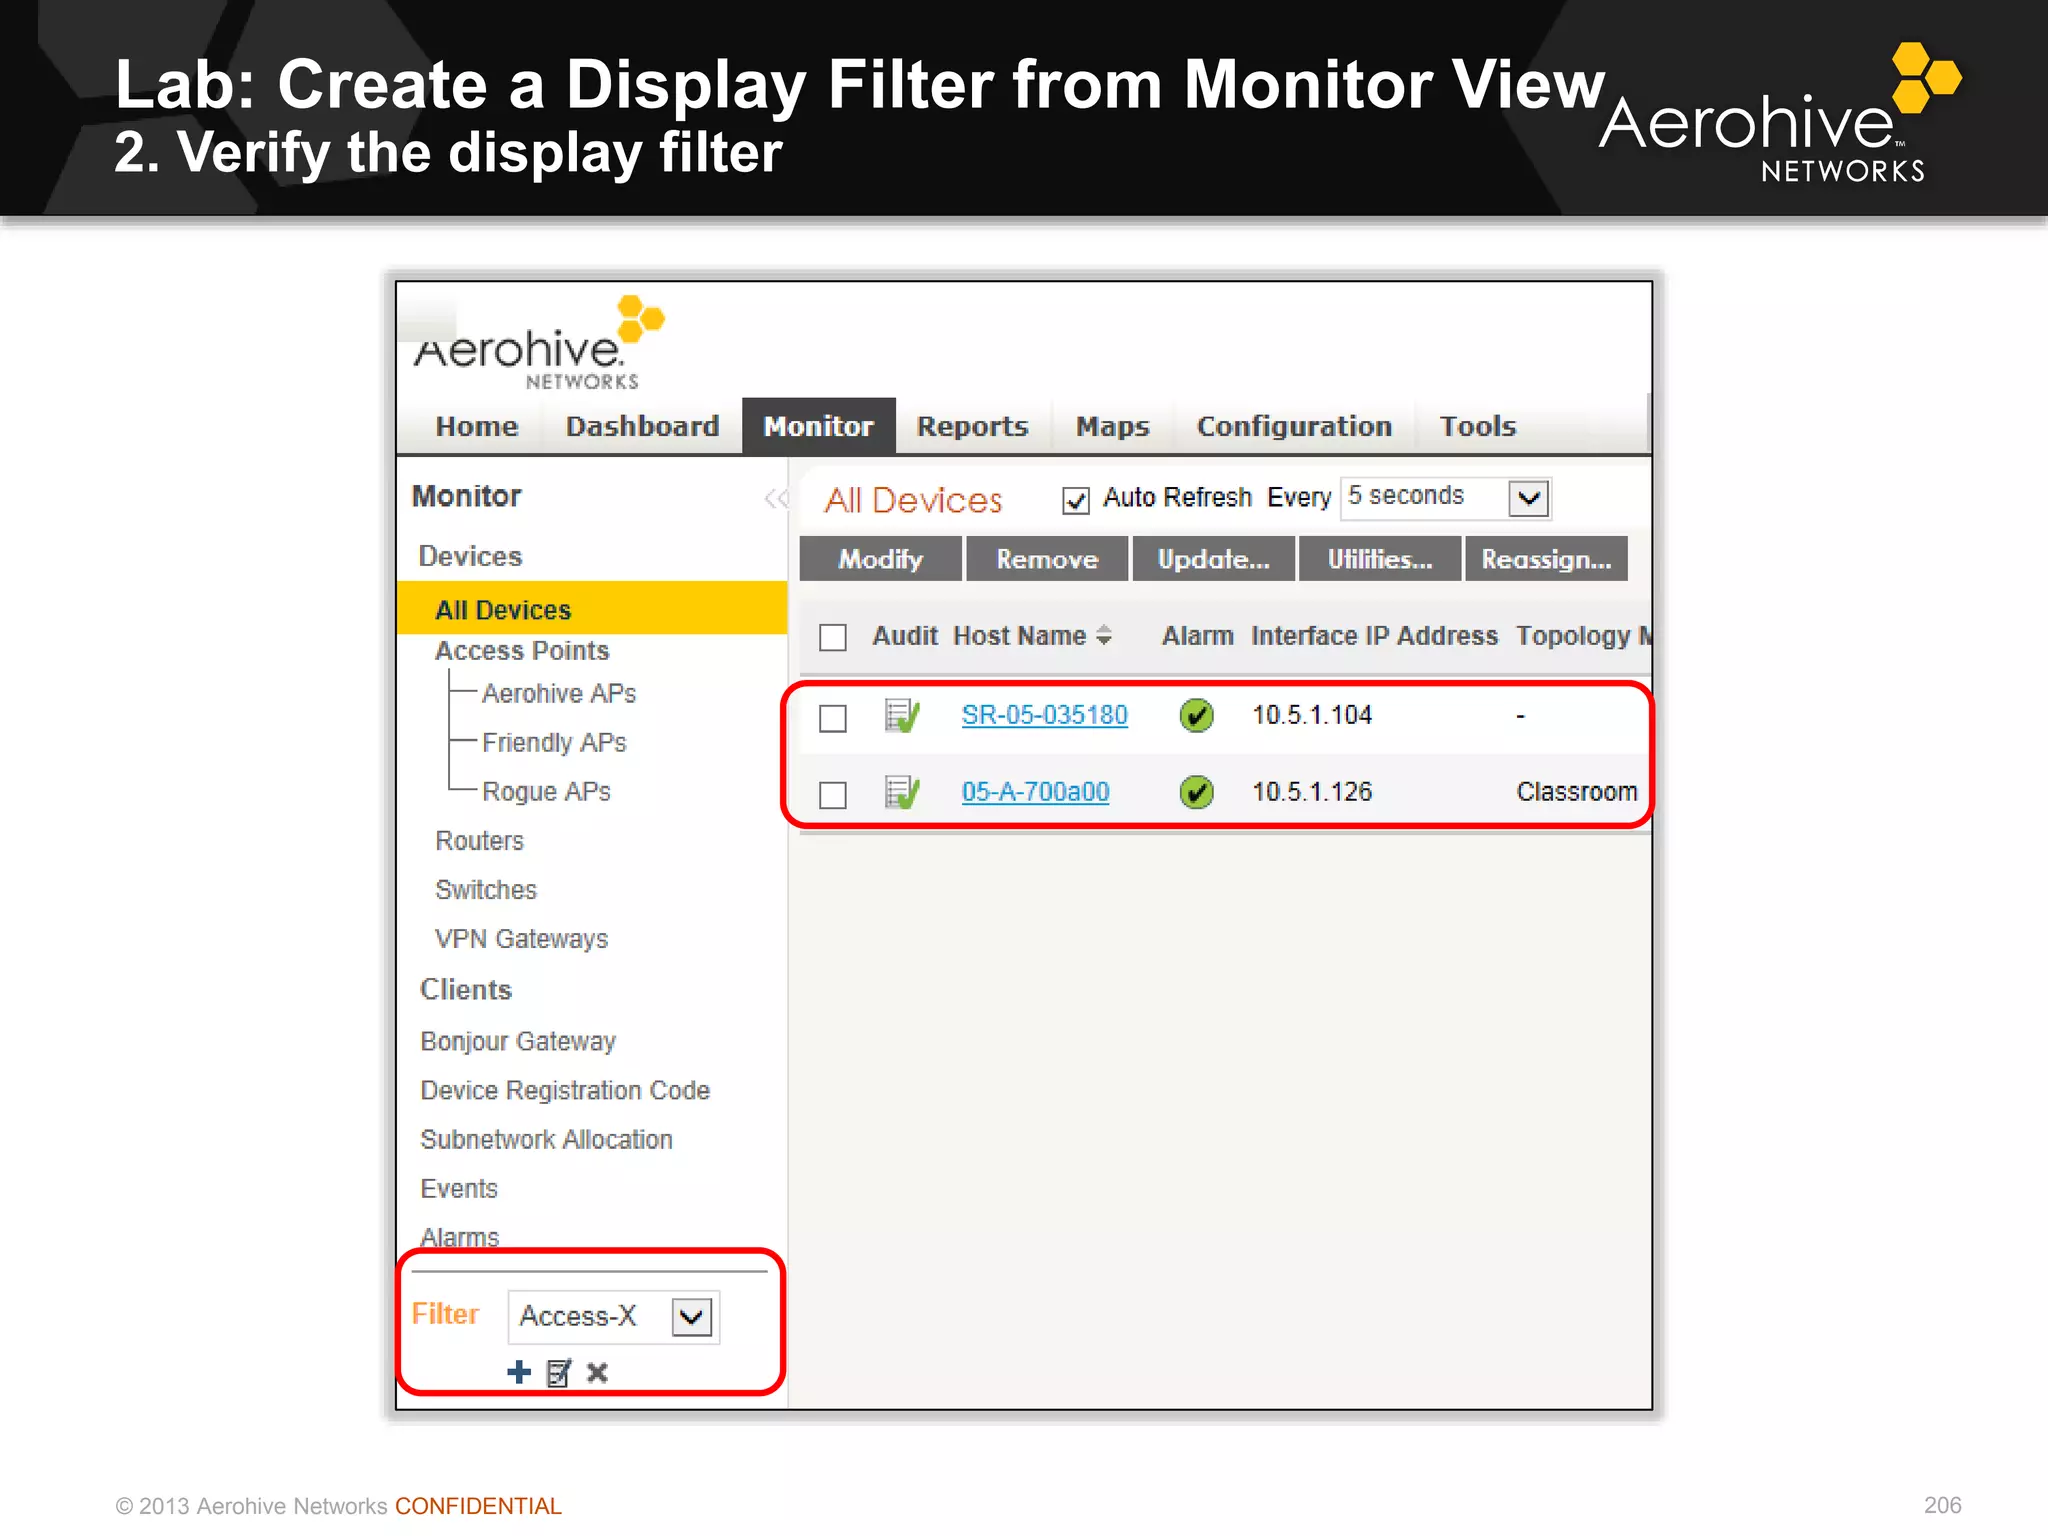Open the Filter Access-X dropdown
Image resolution: width=2048 pixels, height=1536 pixels.
pyautogui.click(x=614, y=1317)
